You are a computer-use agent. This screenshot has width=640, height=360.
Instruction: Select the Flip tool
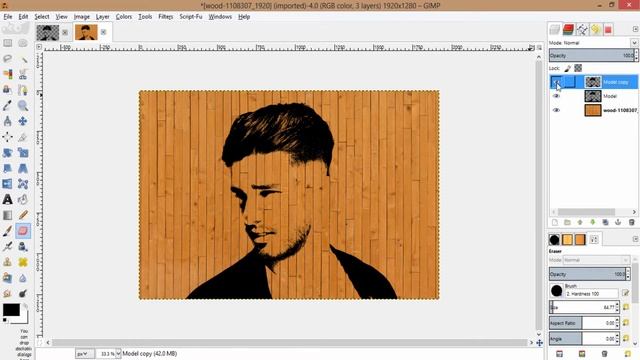7,184
